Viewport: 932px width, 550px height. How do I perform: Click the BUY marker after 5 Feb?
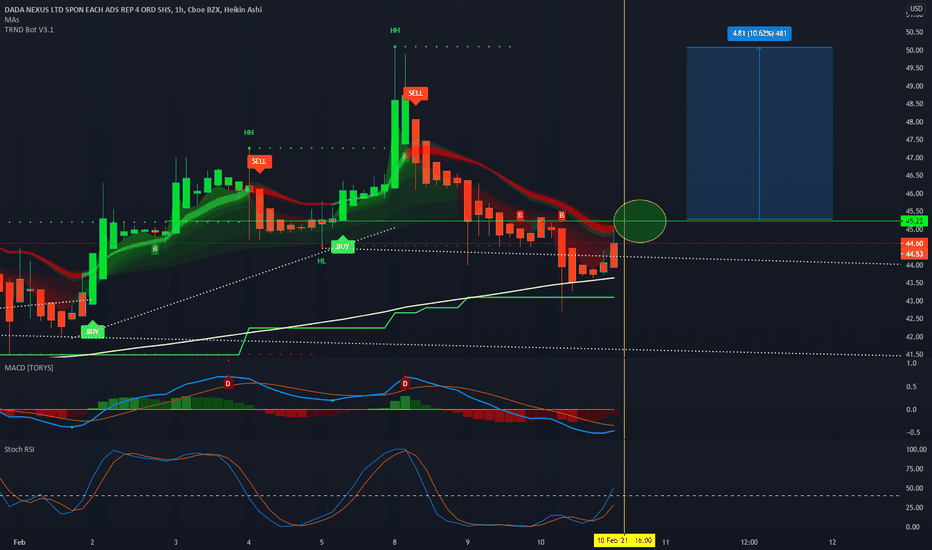342,245
